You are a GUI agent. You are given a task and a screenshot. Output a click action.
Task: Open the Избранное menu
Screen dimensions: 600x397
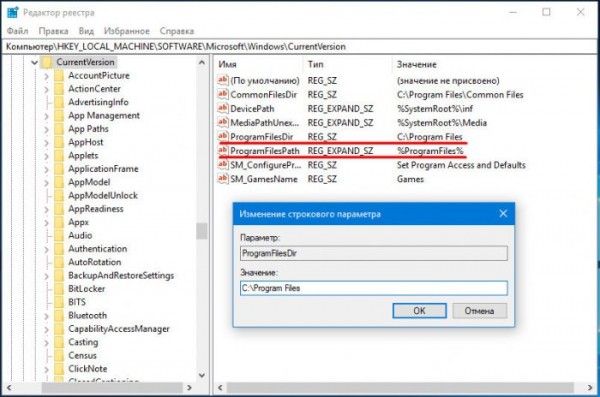point(127,31)
